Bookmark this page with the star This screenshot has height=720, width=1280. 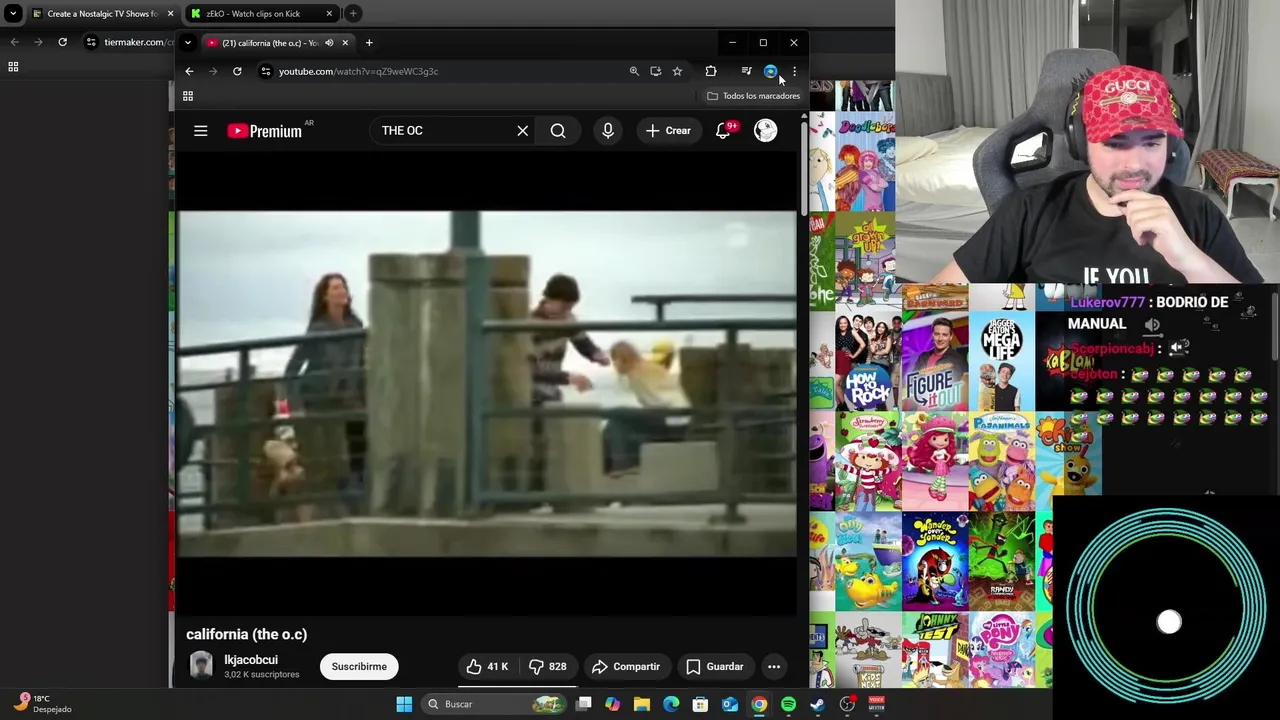click(x=677, y=71)
